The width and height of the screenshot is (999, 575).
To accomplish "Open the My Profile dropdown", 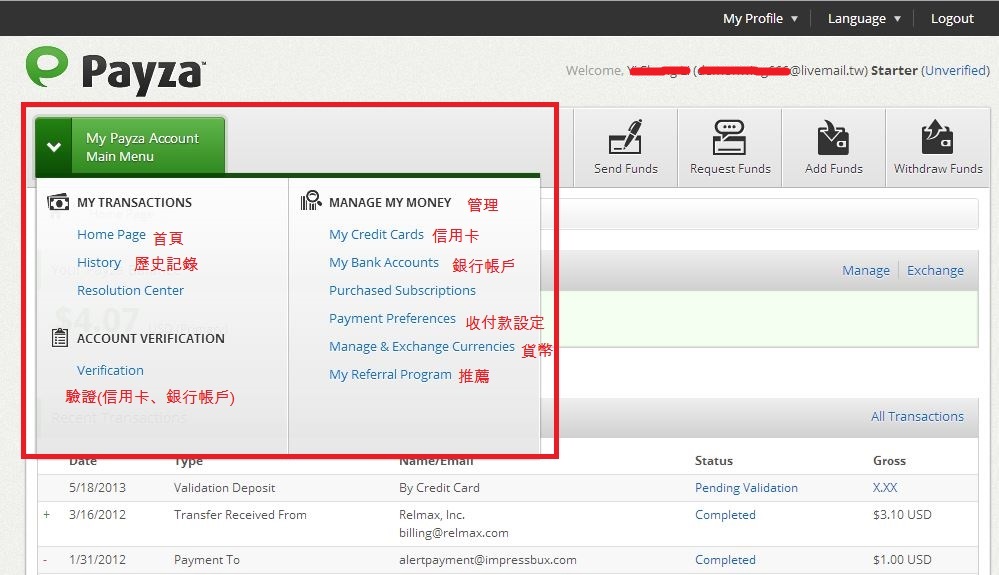I will pyautogui.click(x=760, y=18).
